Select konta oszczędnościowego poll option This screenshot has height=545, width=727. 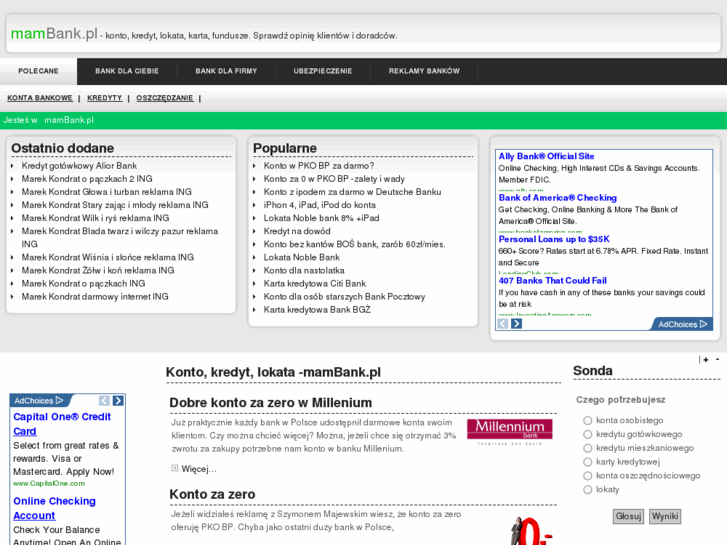[587, 476]
